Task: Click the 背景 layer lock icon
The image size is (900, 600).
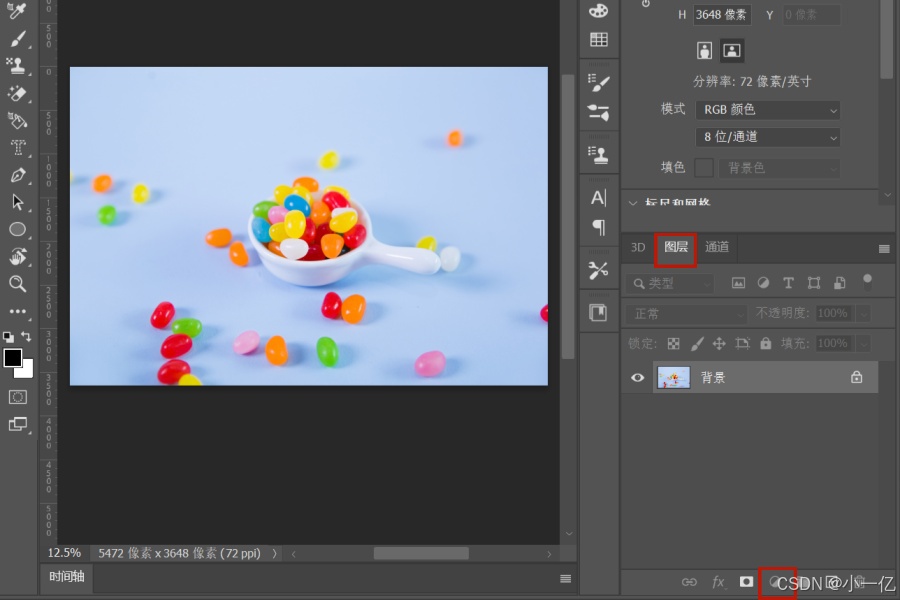Action: 856,377
